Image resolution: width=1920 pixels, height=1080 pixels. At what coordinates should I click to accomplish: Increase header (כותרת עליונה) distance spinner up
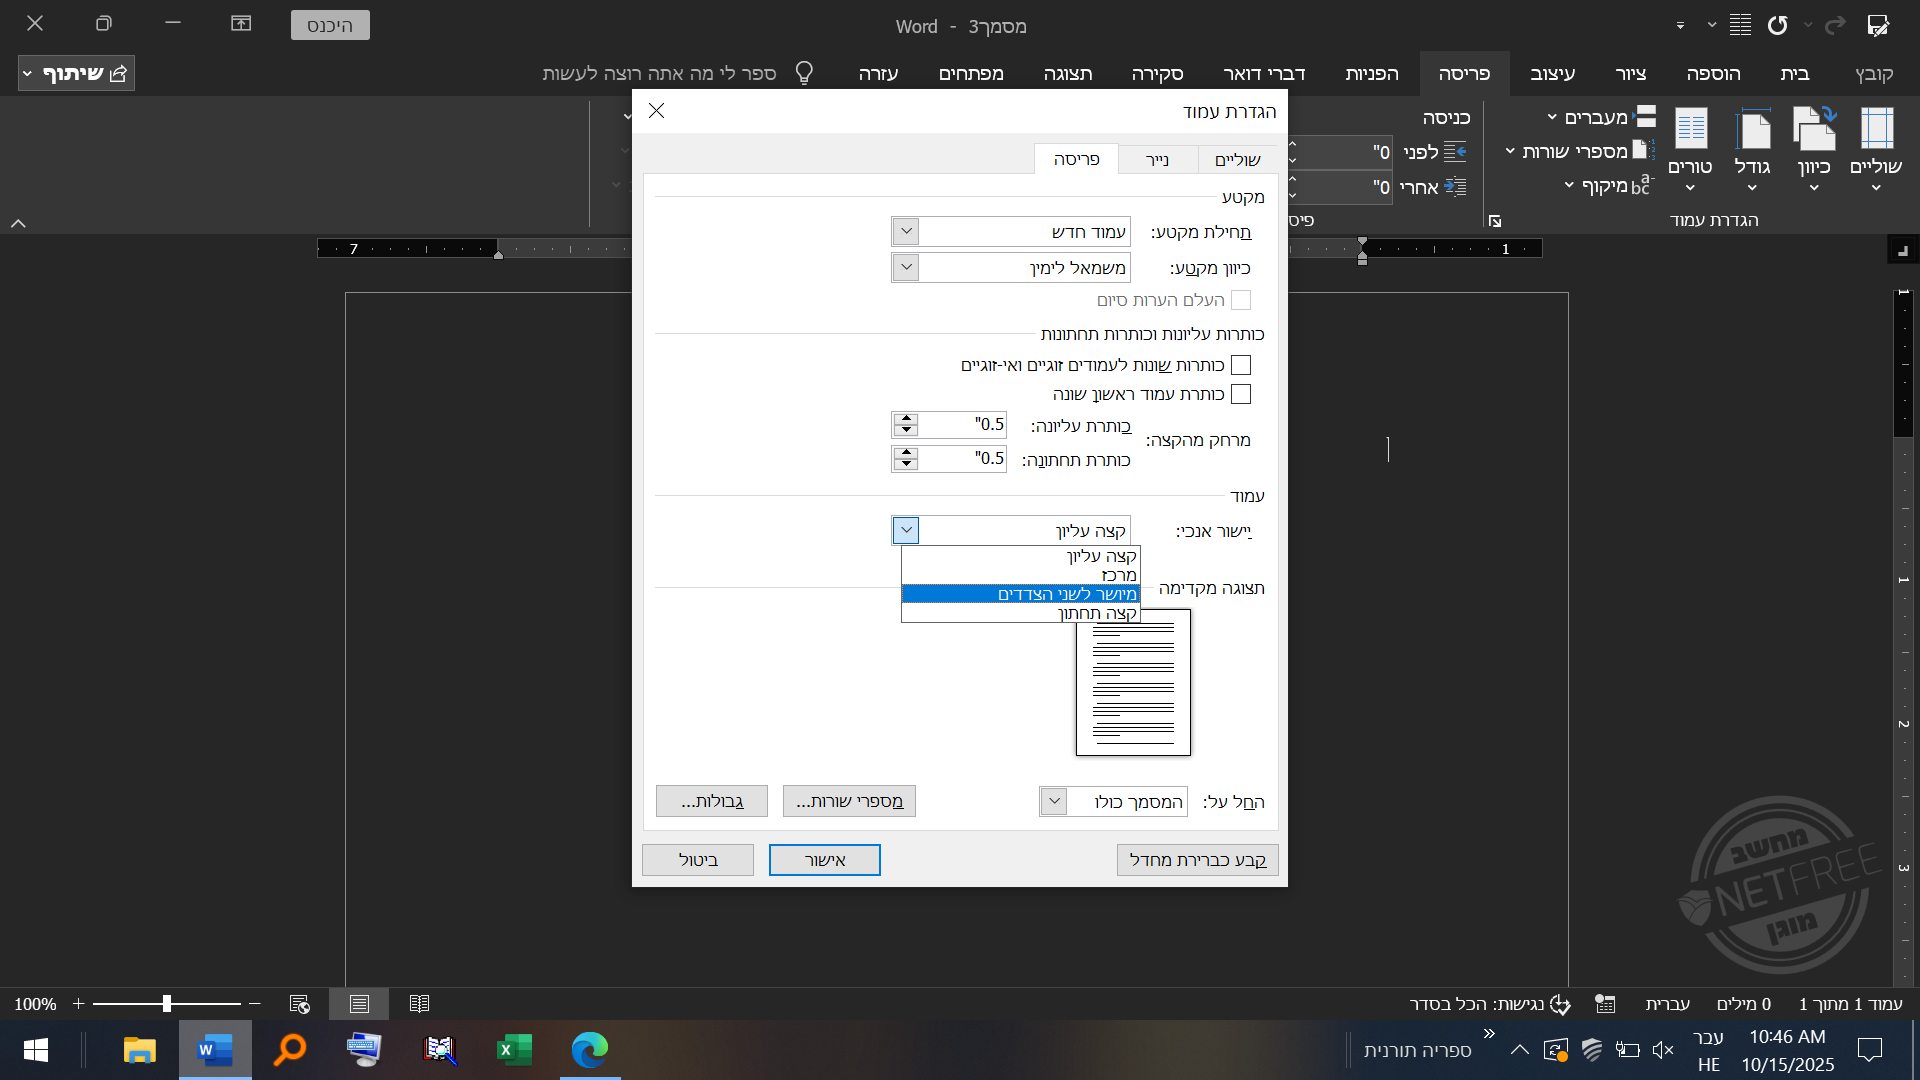tap(906, 418)
